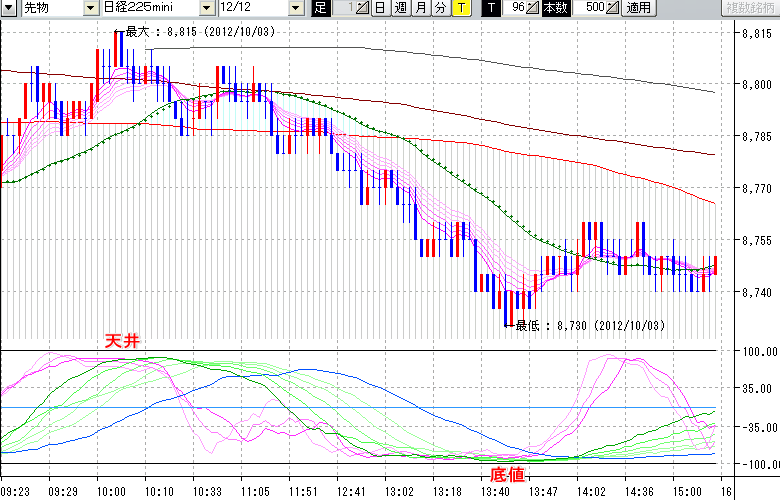Click the 天井 ceiling label in oscillator panel

(x=121, y=342)
